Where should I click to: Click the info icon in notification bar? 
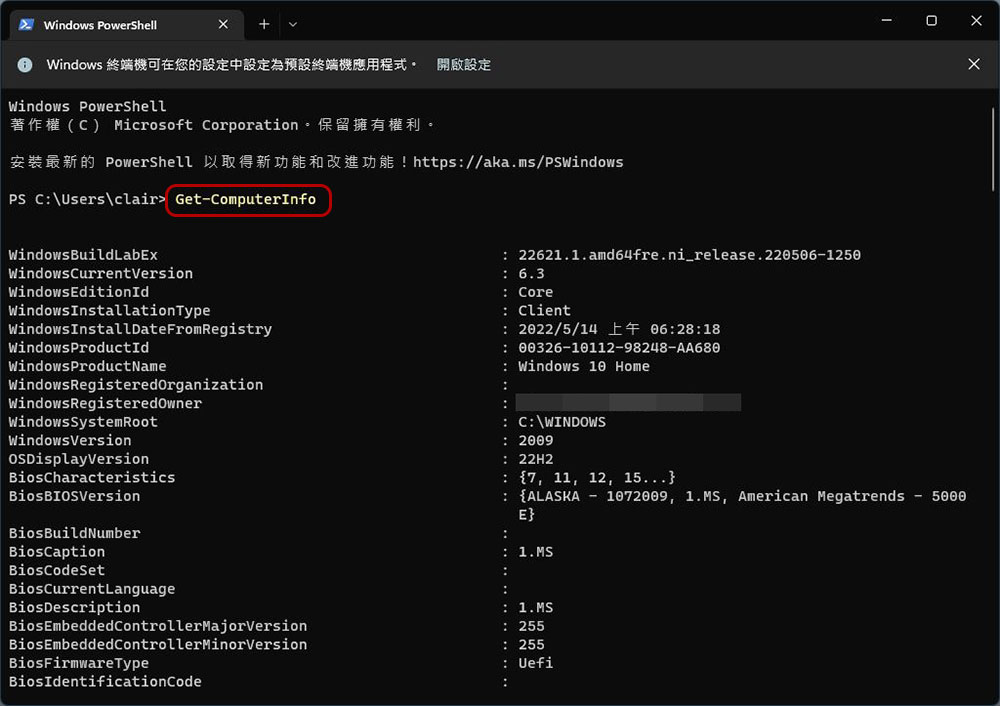tap(25, 64)
